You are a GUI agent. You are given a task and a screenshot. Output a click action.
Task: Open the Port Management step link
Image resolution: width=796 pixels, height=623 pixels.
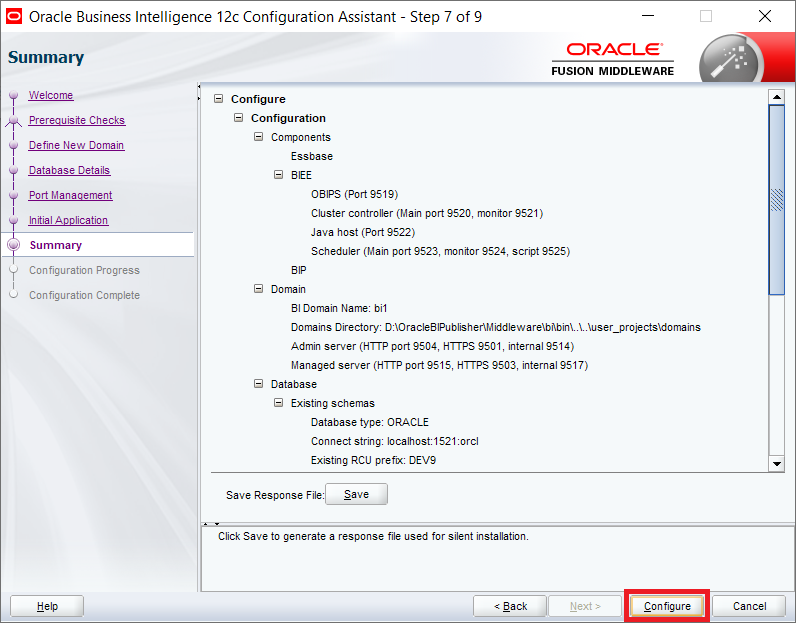click(71, 195)
